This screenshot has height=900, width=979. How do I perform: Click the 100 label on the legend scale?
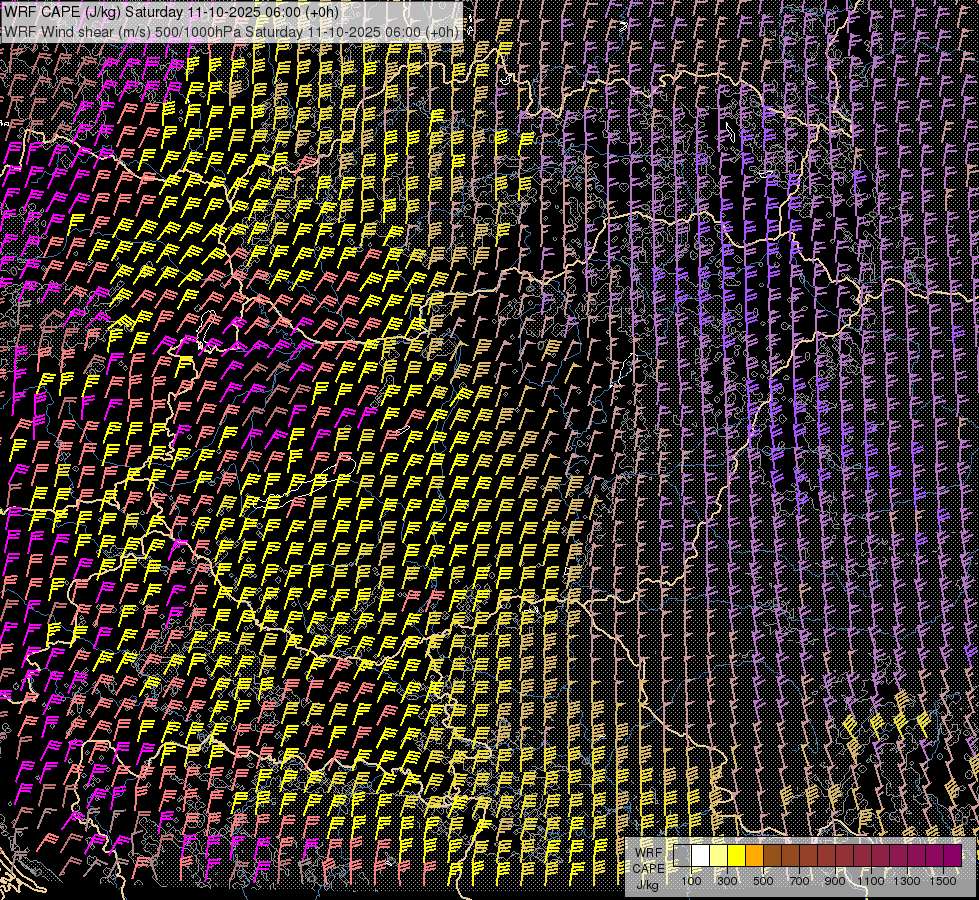(x=691, y=881)
